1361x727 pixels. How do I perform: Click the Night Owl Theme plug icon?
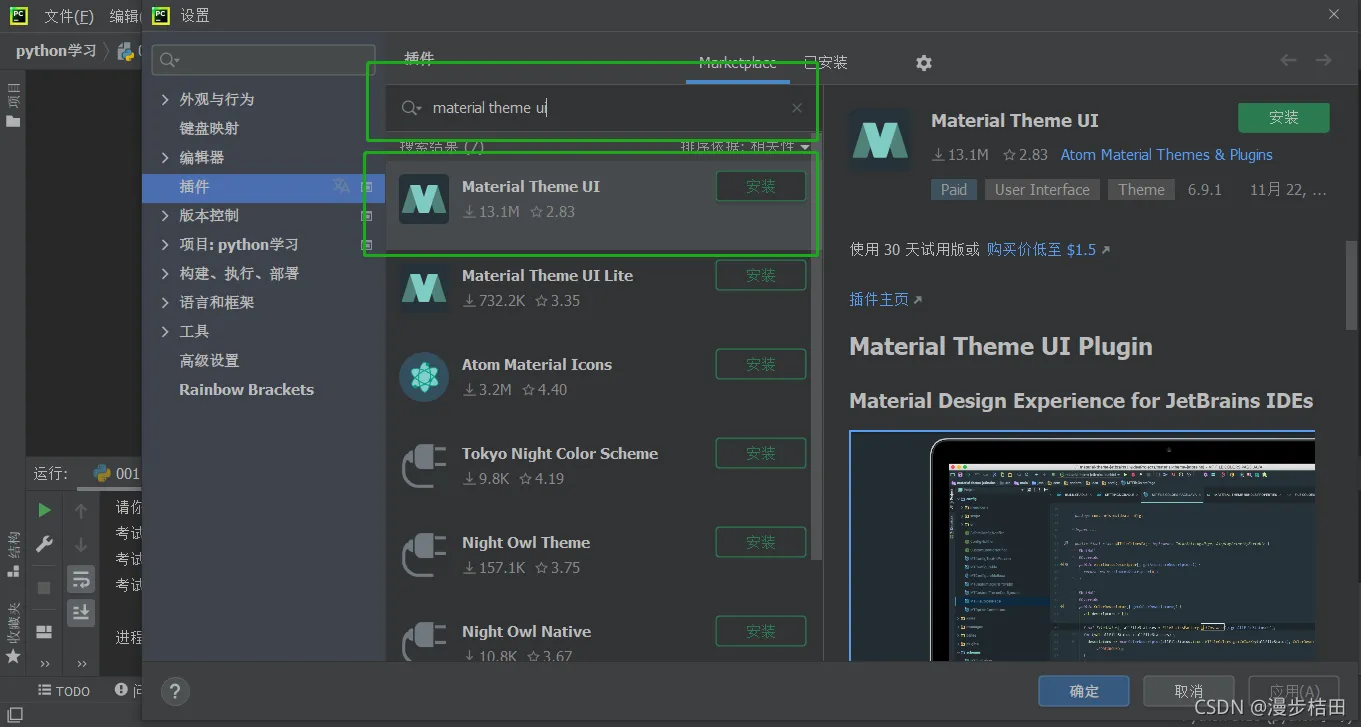424,554
